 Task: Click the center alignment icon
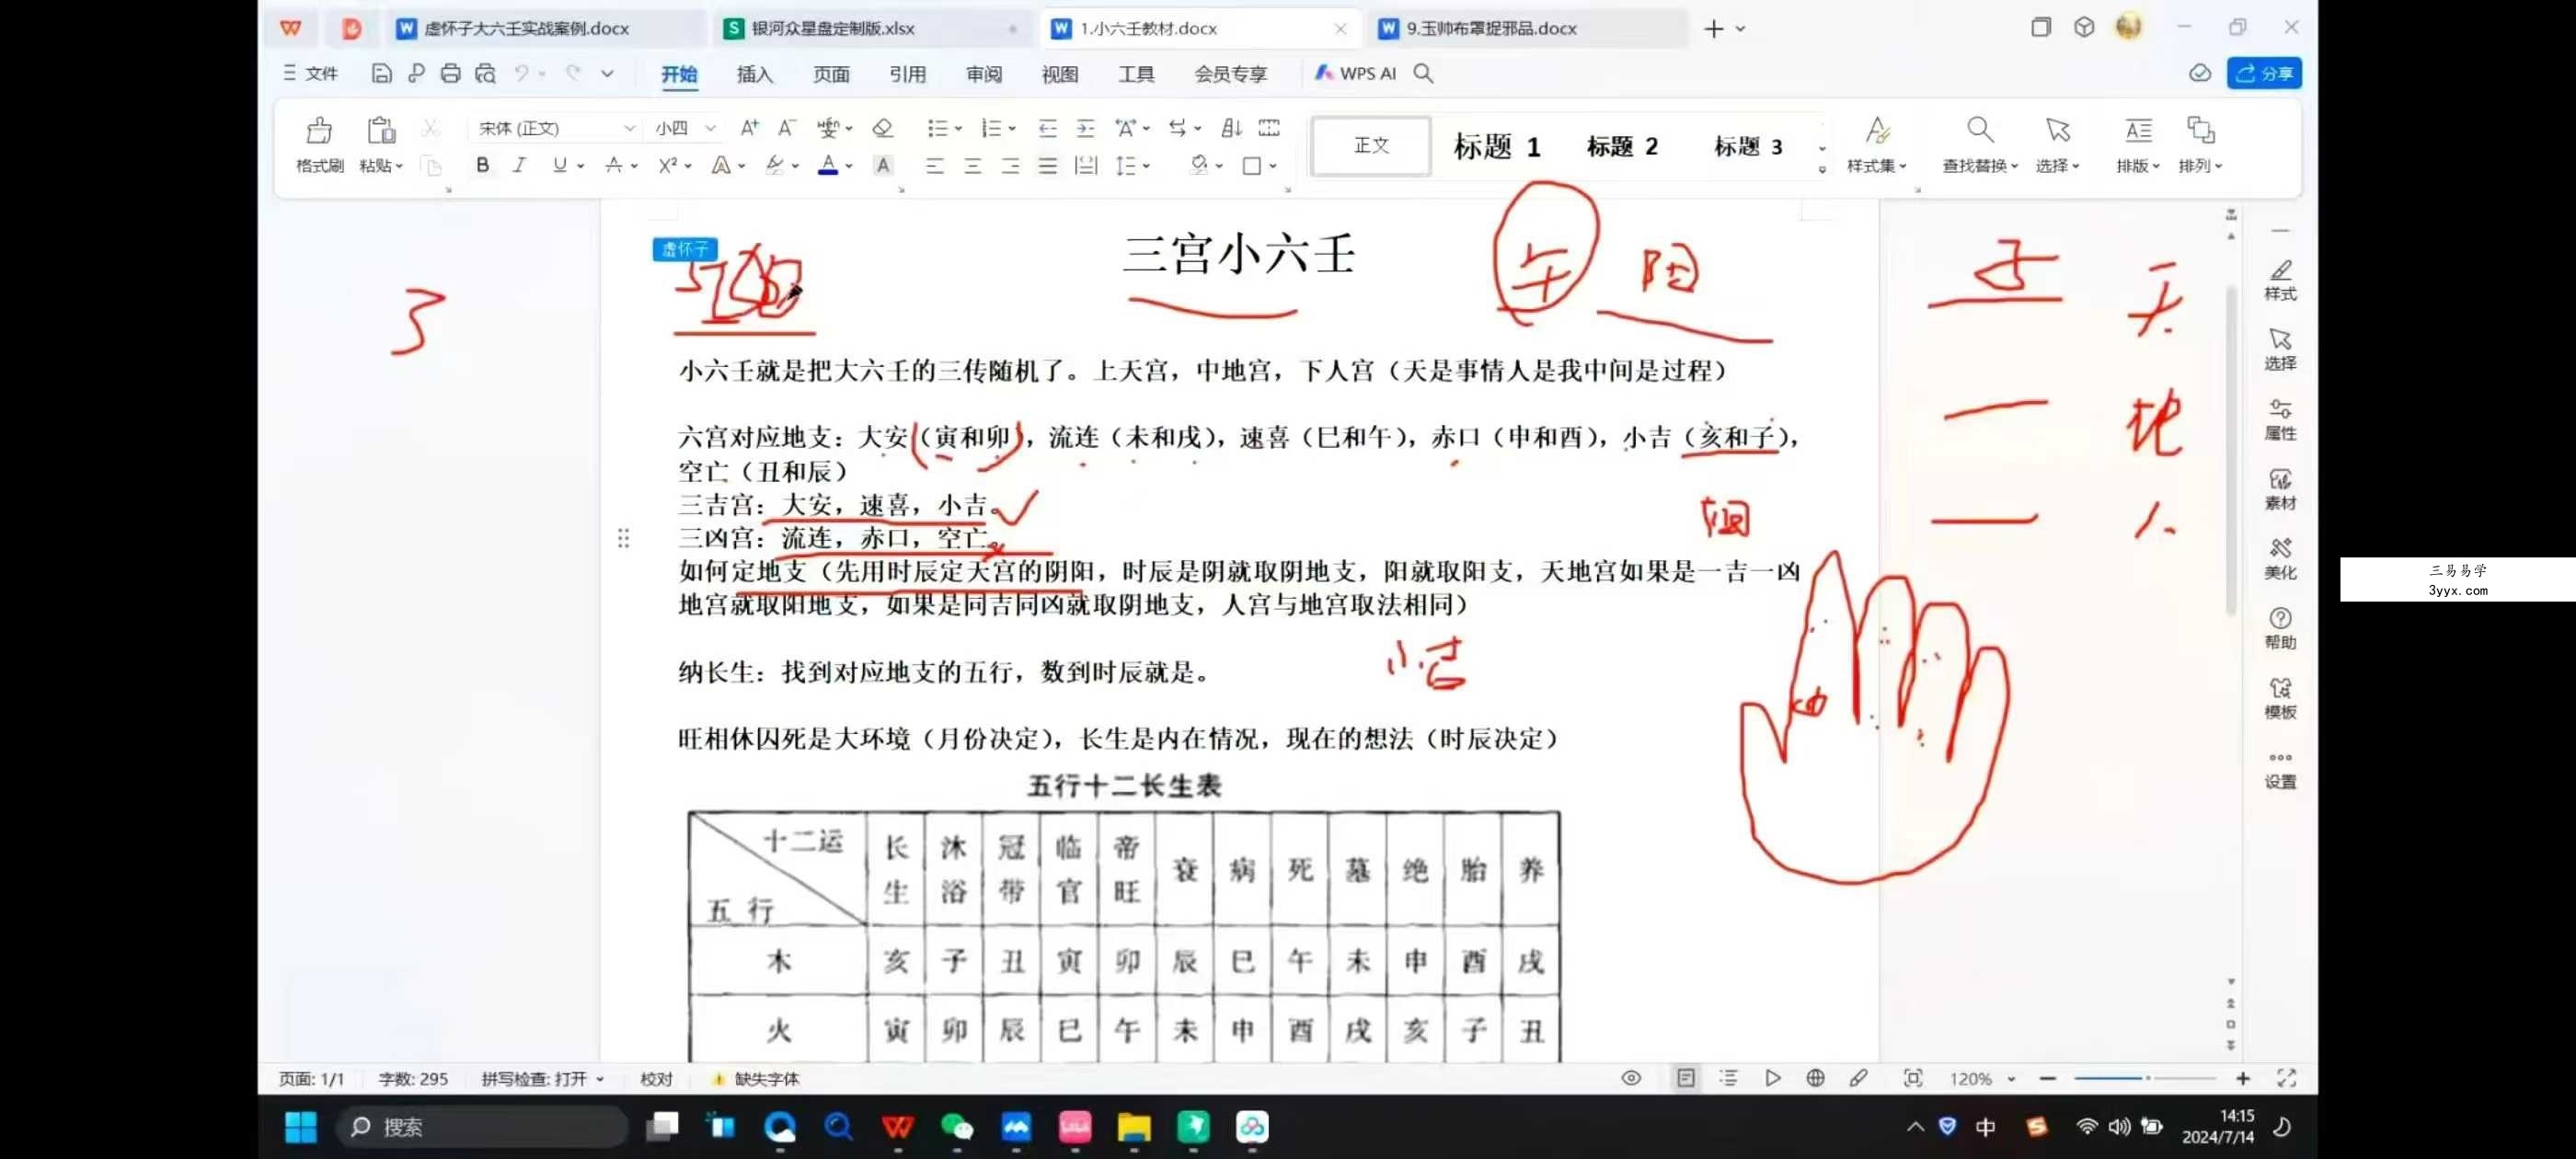coord(972,166)
